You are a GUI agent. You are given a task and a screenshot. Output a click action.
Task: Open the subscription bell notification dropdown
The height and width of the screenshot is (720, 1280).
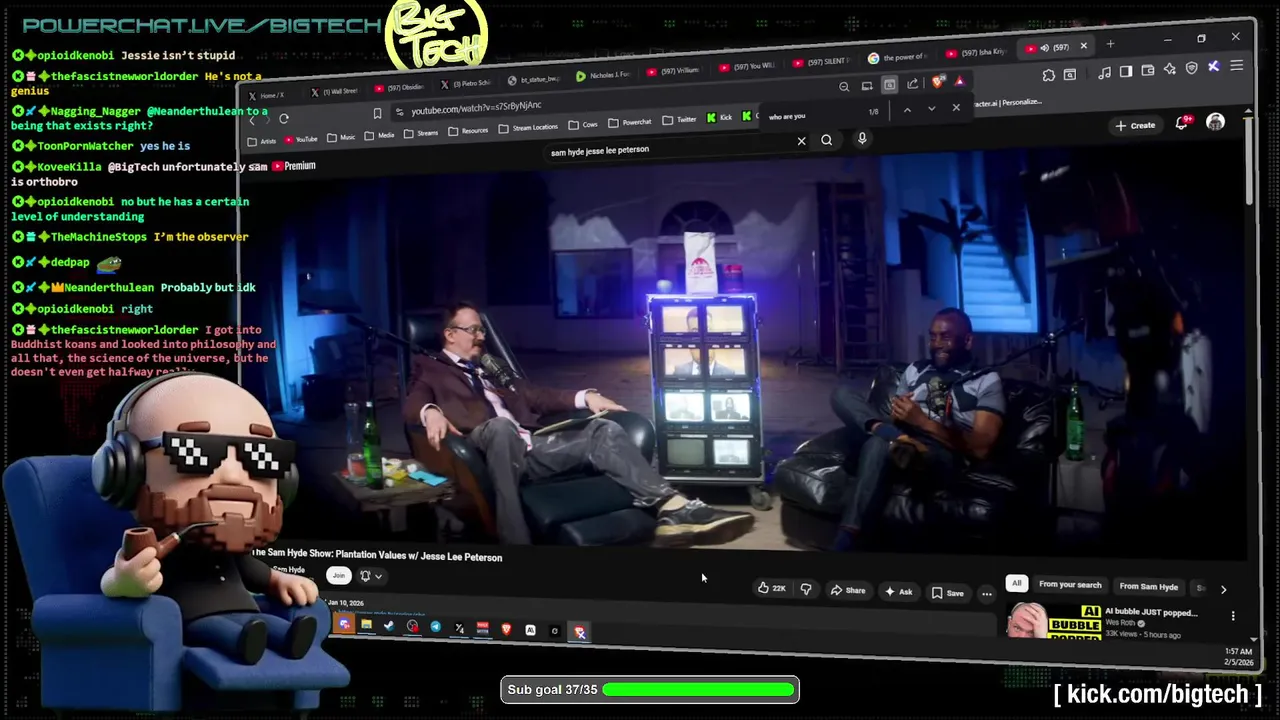(x=370, y=576)
